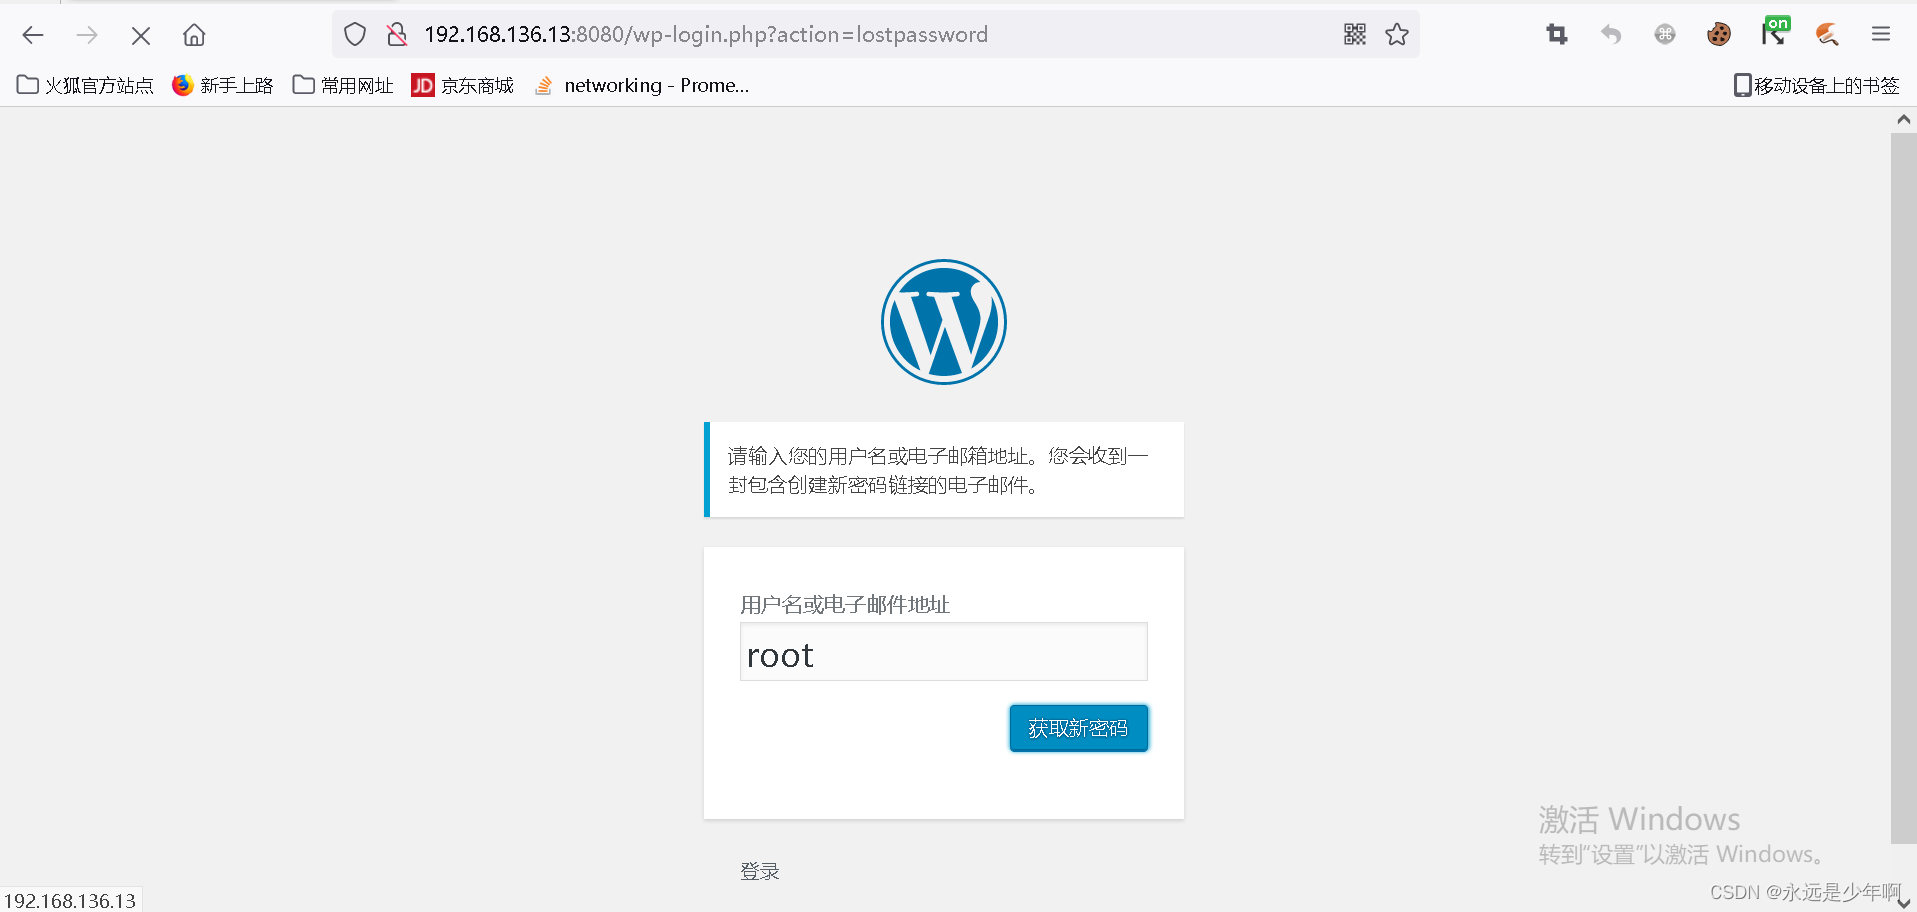
Task: Click the scrollbar up arrow
Action: [1904, 120]
